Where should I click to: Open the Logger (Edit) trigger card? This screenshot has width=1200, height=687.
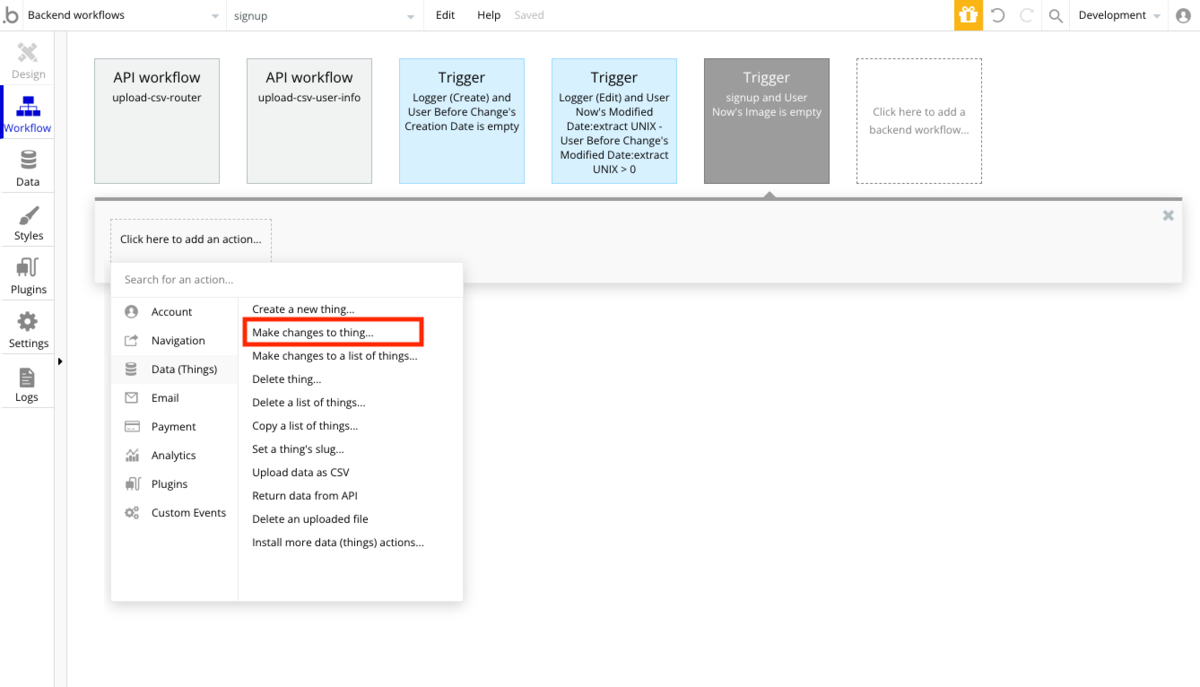tap(614, 121)
